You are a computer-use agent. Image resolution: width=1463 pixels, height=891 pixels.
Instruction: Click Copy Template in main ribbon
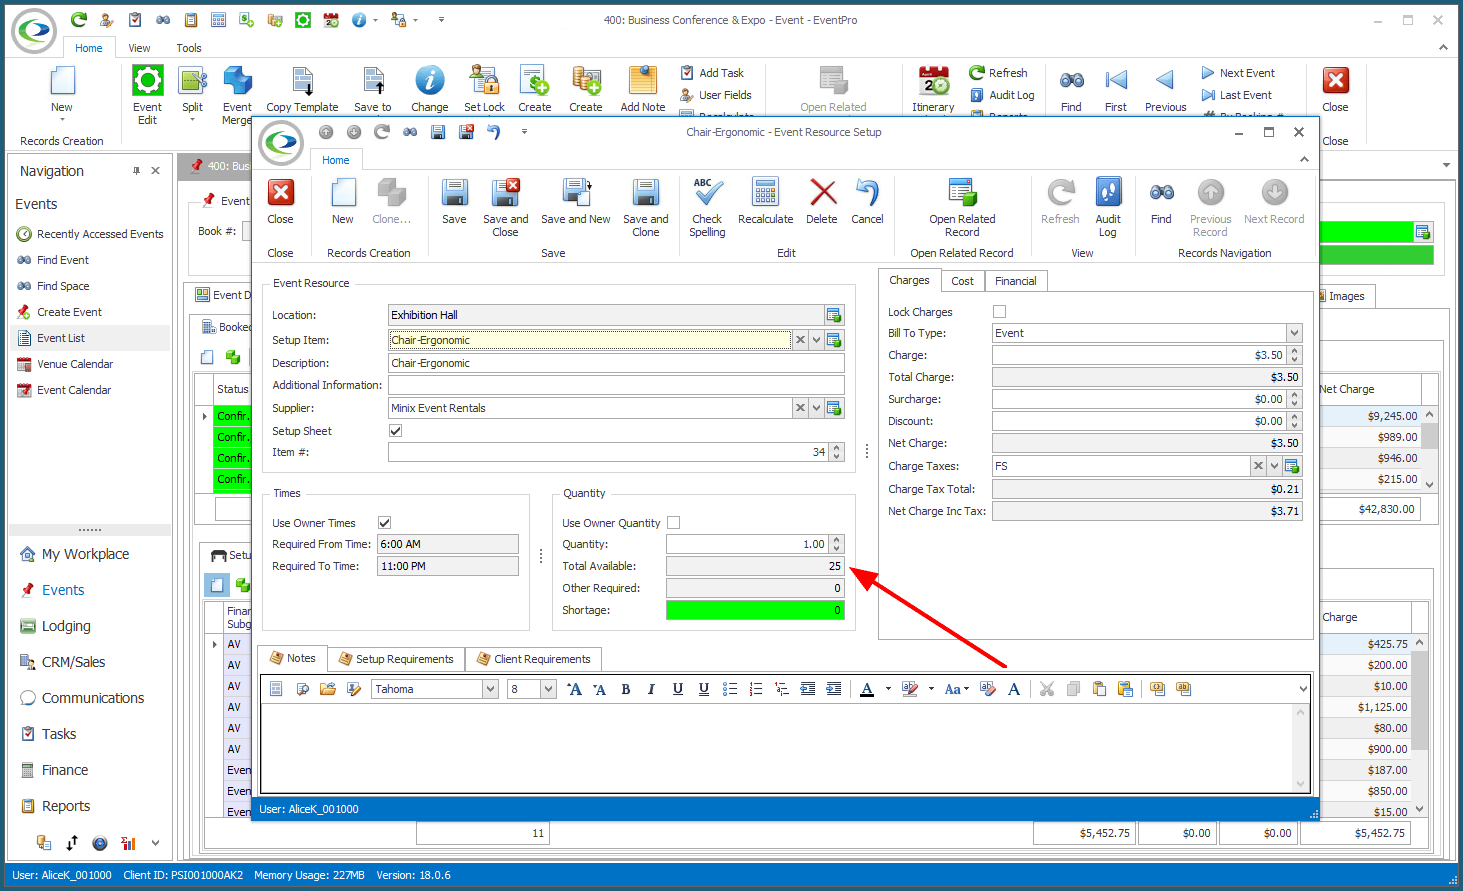click(x=302, y=89)
